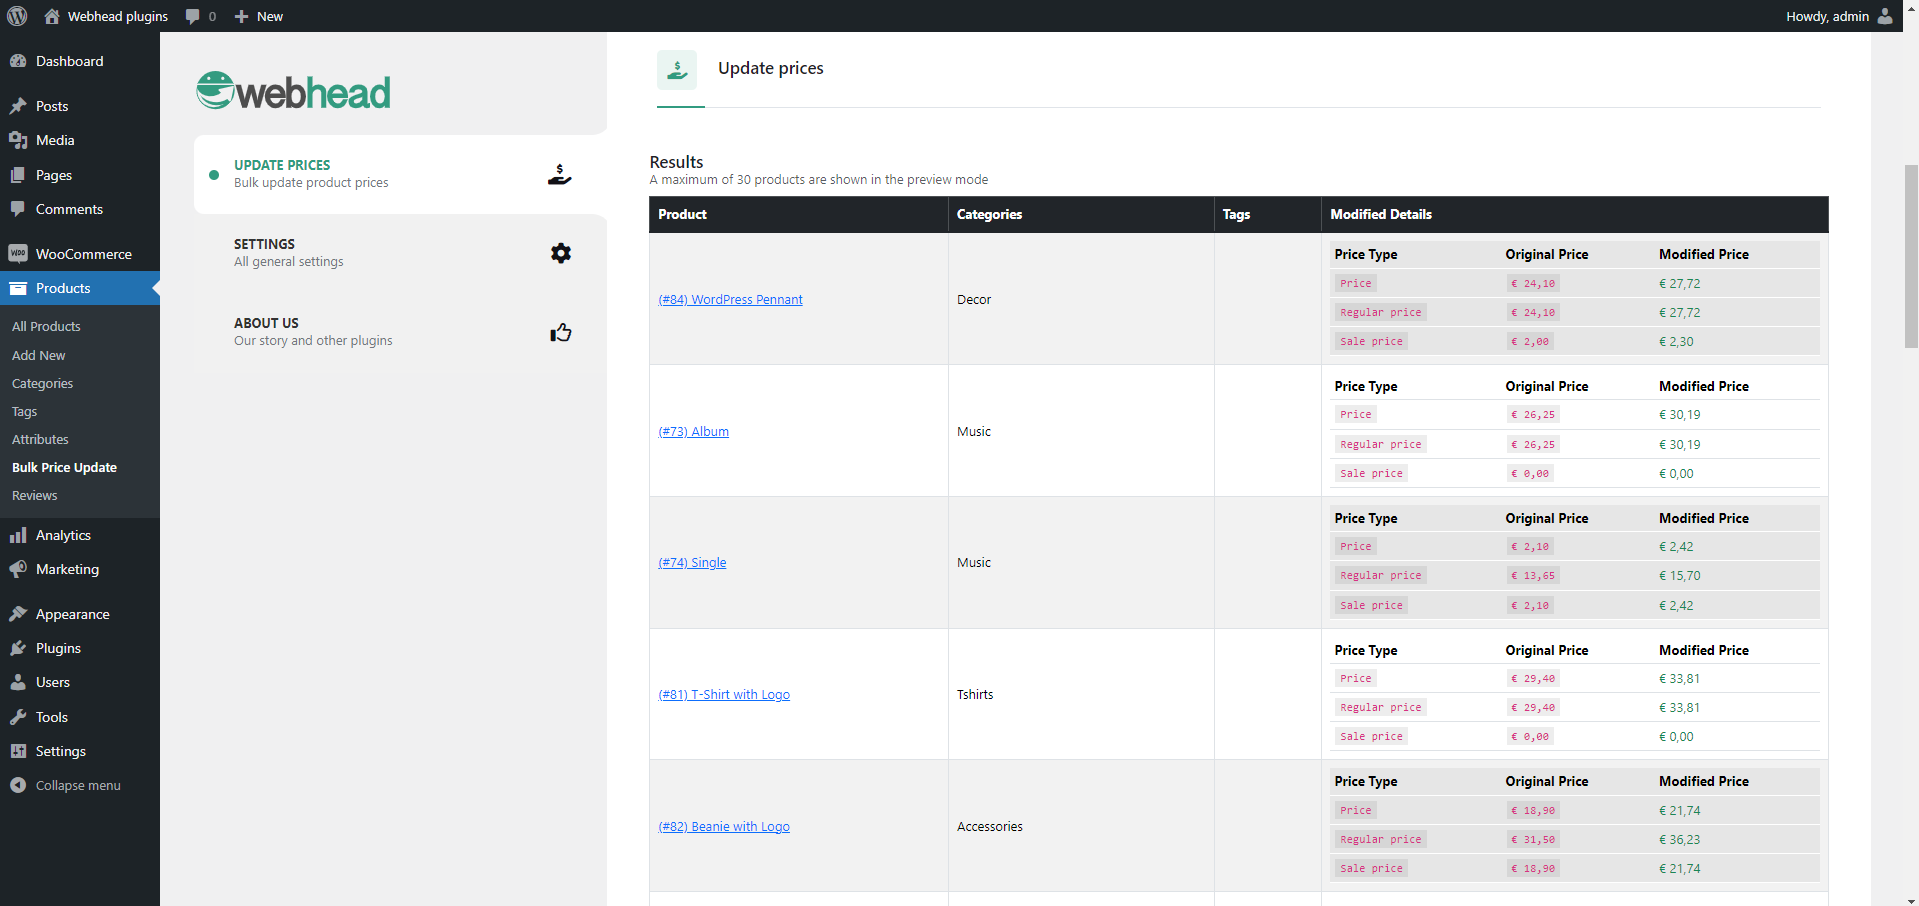Open the Tags submenu item

(25, 411)
